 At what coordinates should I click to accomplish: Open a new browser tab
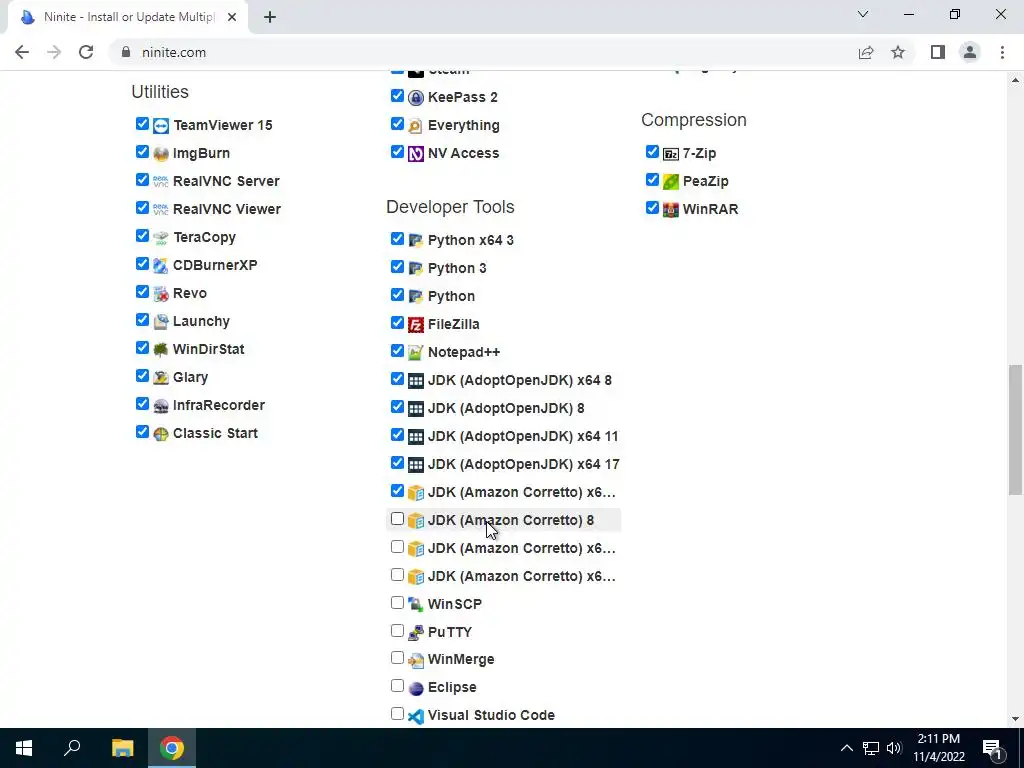pos(270,18)
